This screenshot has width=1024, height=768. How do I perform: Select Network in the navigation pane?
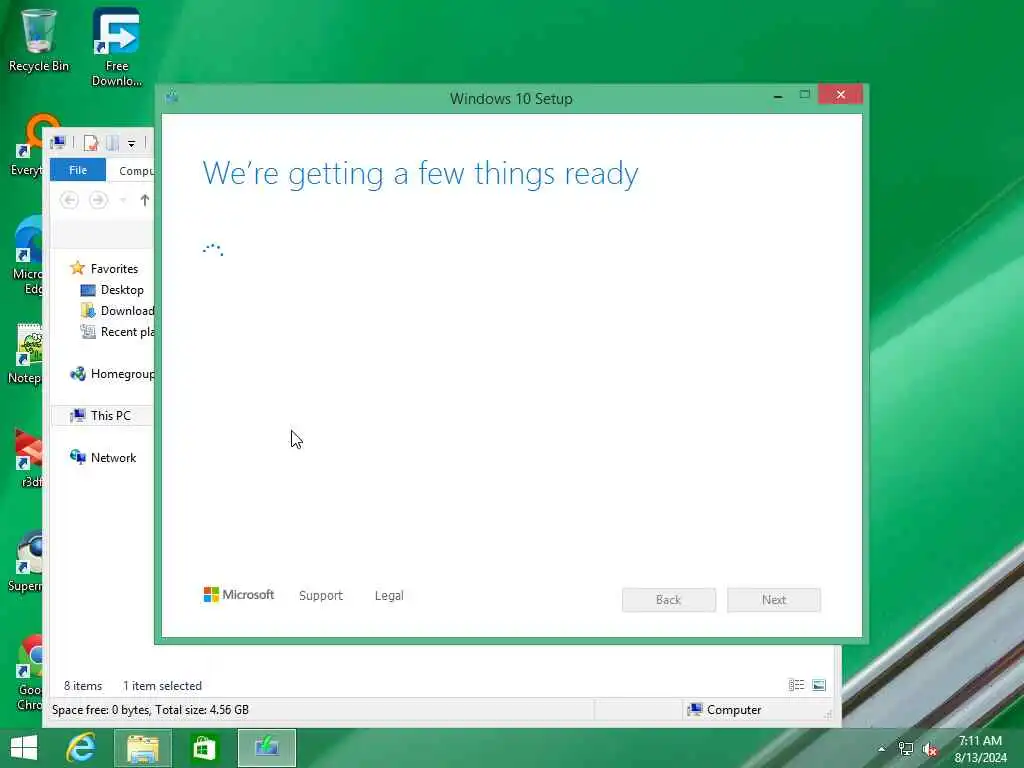[x=103, y=457]
